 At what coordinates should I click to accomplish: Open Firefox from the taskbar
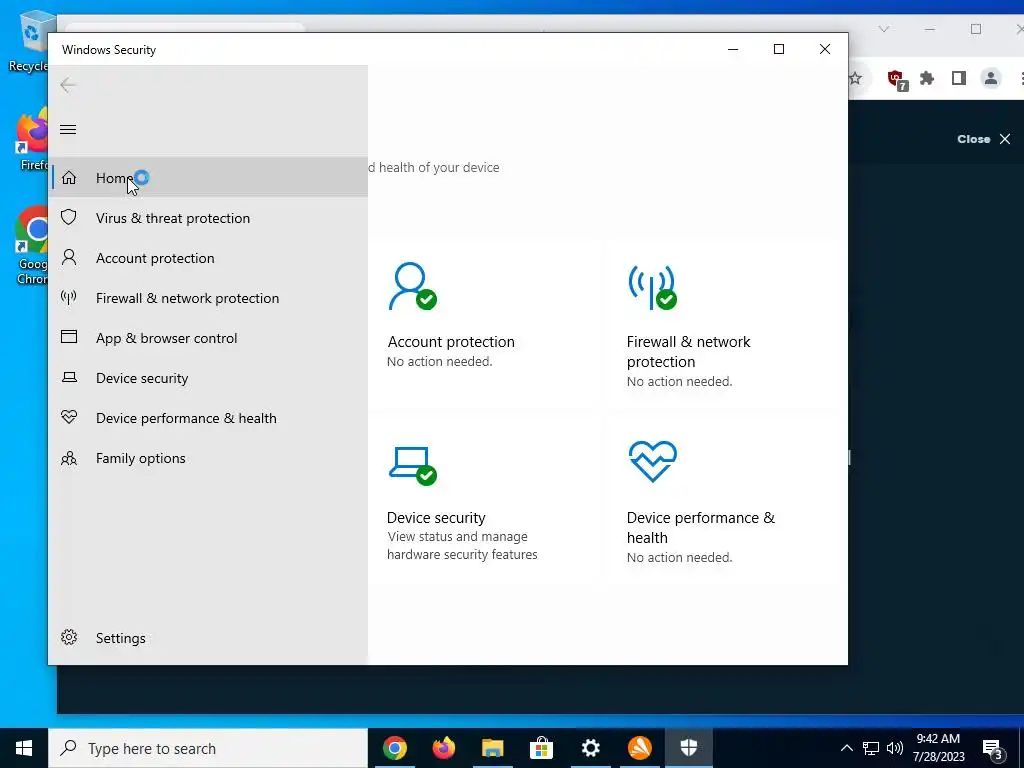443,748
